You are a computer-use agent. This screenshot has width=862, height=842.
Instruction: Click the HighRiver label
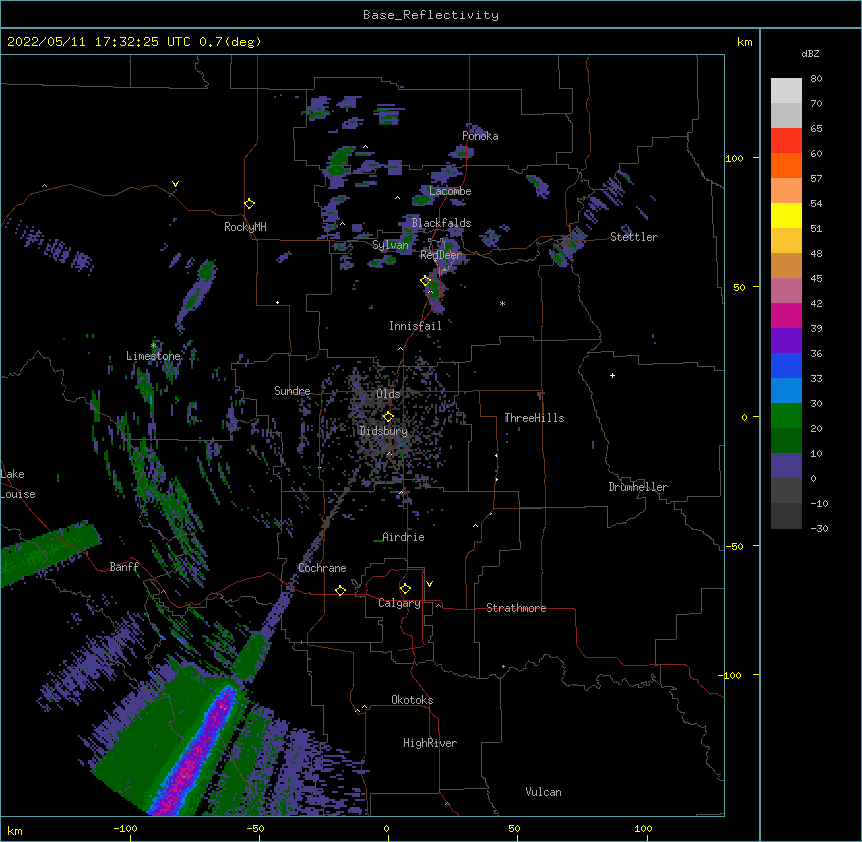(430, 743)
